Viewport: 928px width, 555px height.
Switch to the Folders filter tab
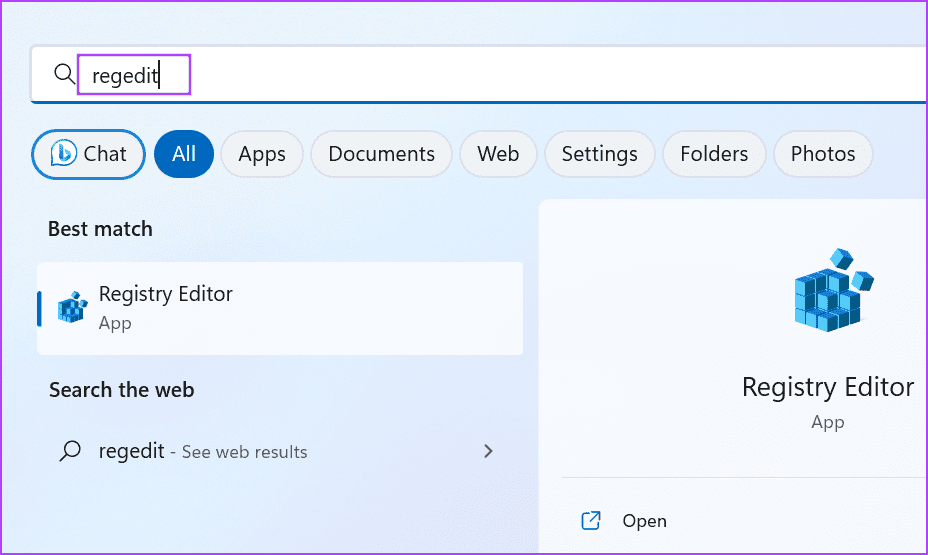(714, 154)
